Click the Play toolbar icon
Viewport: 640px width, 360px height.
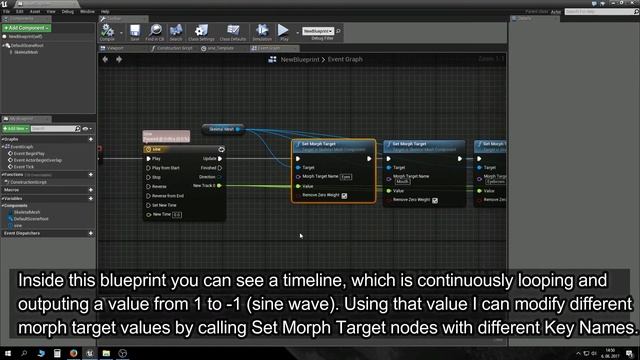pyautogui.click(x=283, y=32)
